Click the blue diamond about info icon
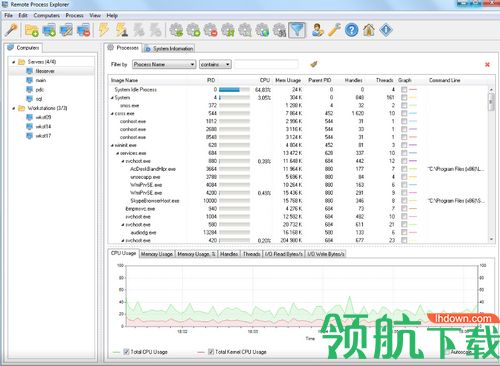Image resolution: width=500 pixels, height=366 pixels. tap(386, 30)
